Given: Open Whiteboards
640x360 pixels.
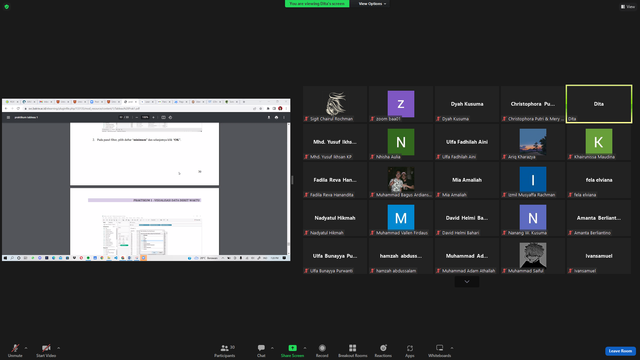Looking at the screenshot, I should coord(440,351).
